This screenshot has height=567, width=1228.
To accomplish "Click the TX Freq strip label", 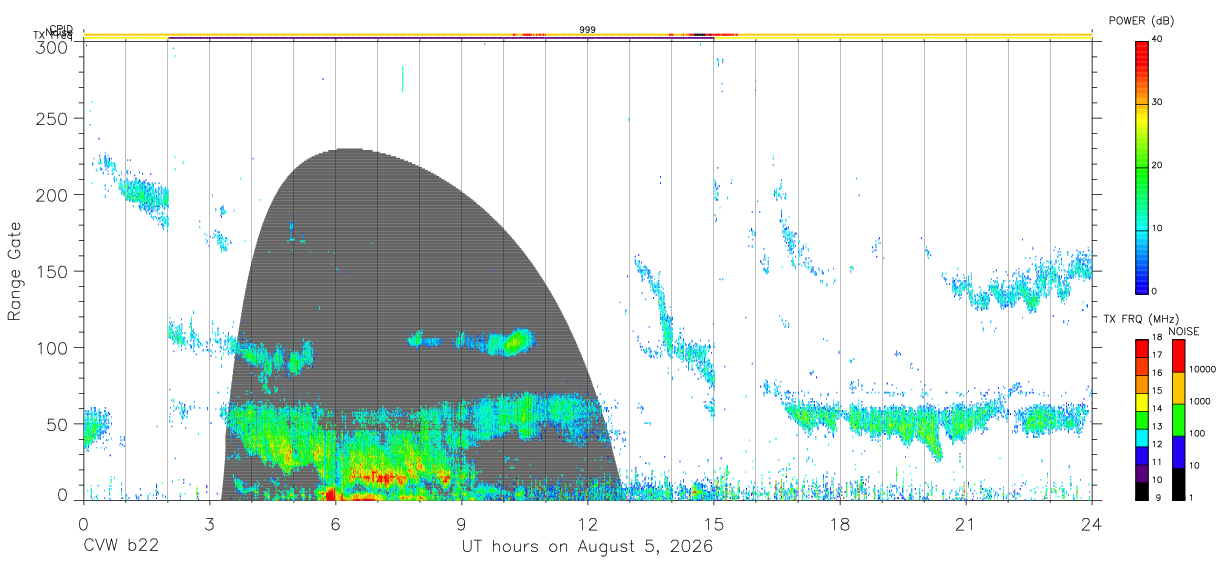I will tap(54, 36).
